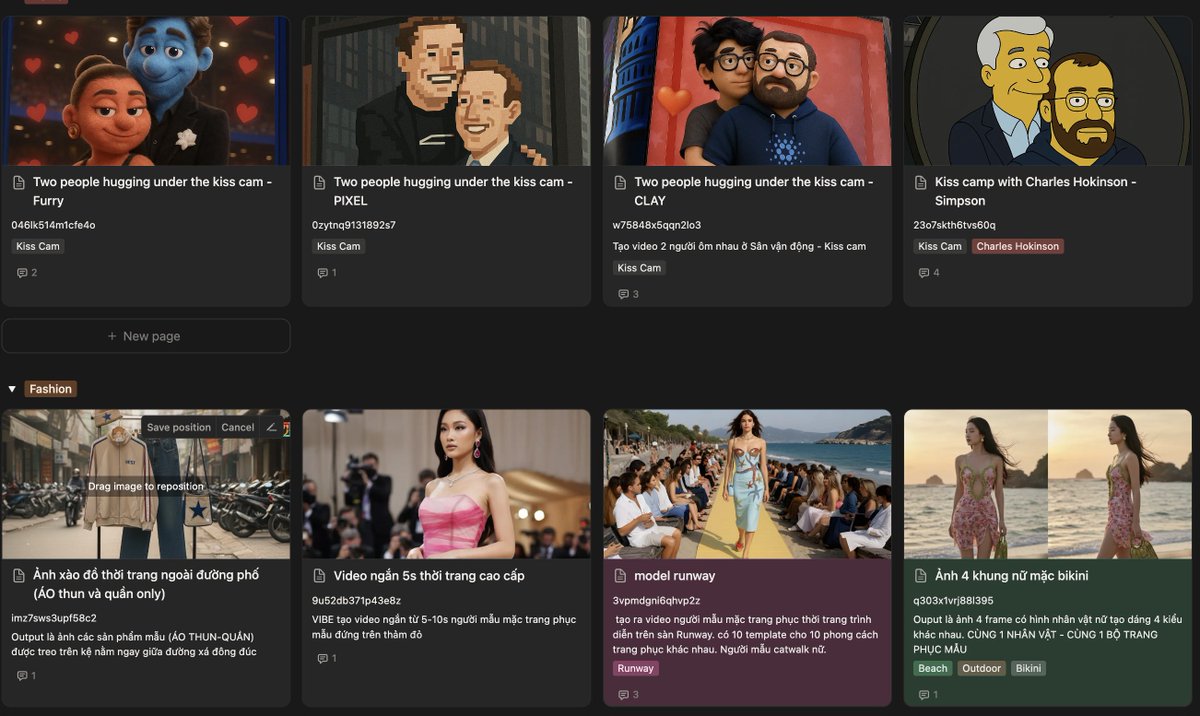Open 'Ảnh 4 khung nữ mặc bikini' page
1200x716 pixels.
(1011, 576)
